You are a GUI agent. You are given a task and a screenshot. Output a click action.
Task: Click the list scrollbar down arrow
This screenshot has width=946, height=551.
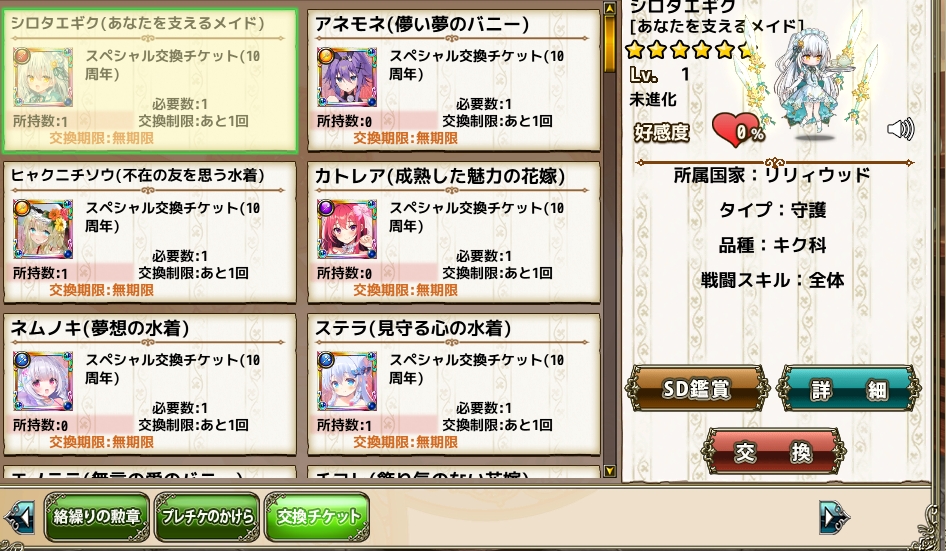609,471
